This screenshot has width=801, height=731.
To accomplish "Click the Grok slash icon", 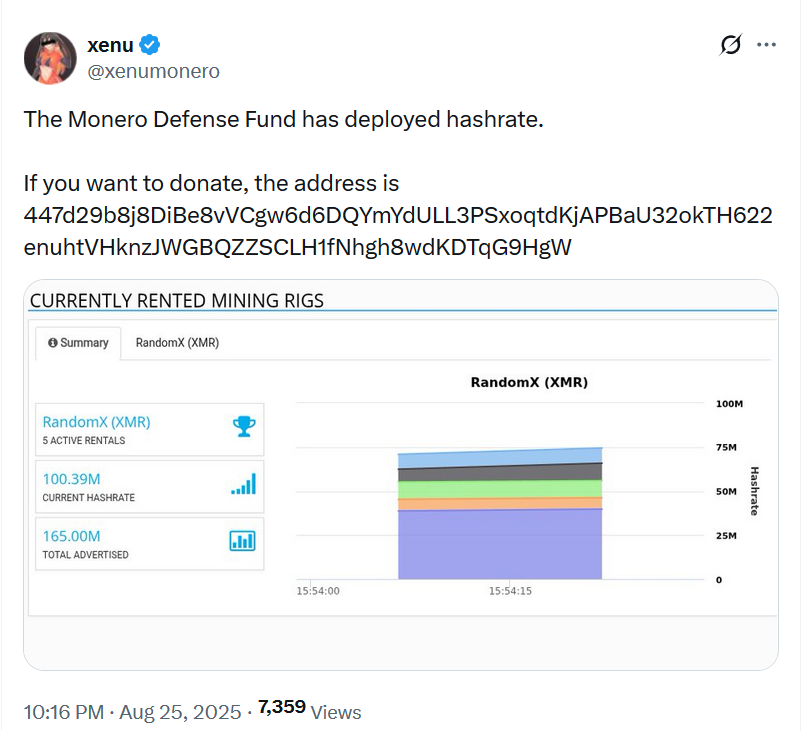I will click(731, 45).
